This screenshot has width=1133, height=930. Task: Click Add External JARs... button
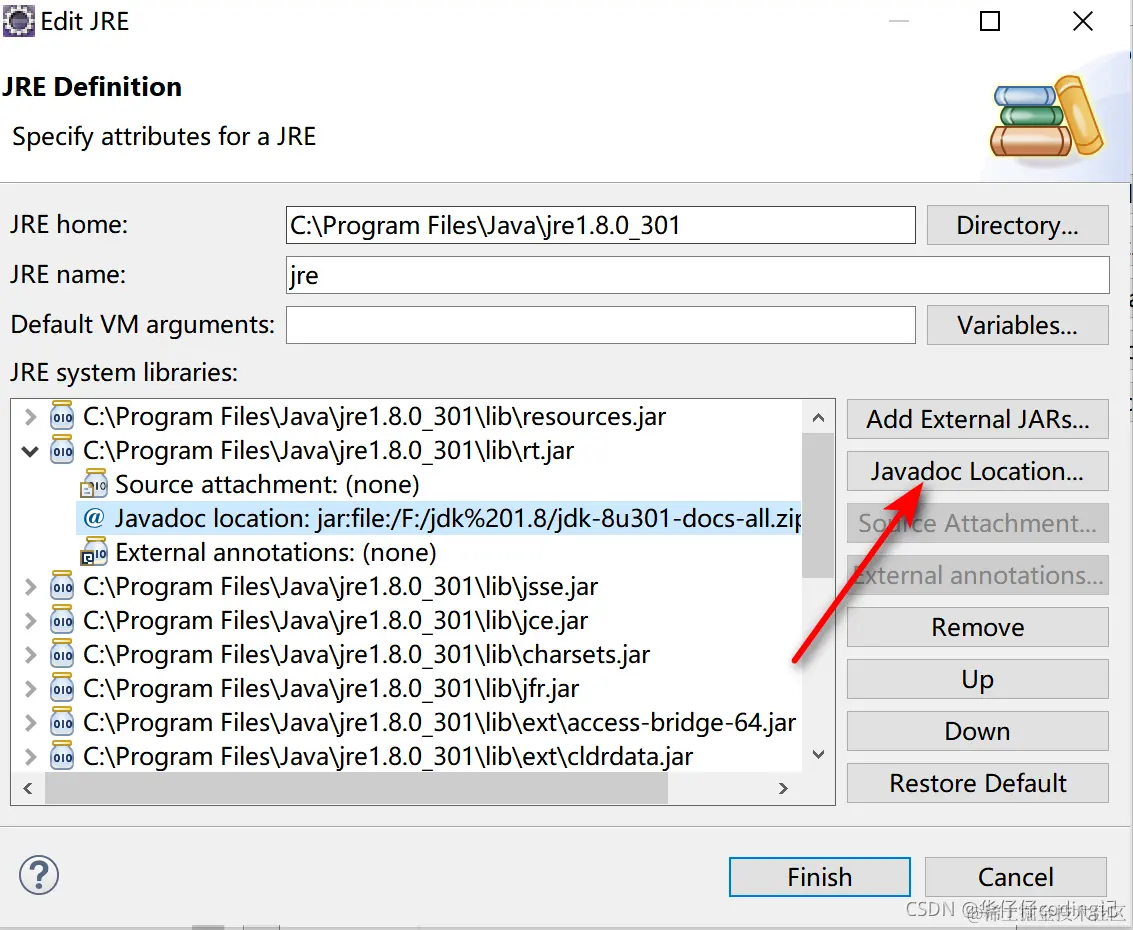[978, 418]
